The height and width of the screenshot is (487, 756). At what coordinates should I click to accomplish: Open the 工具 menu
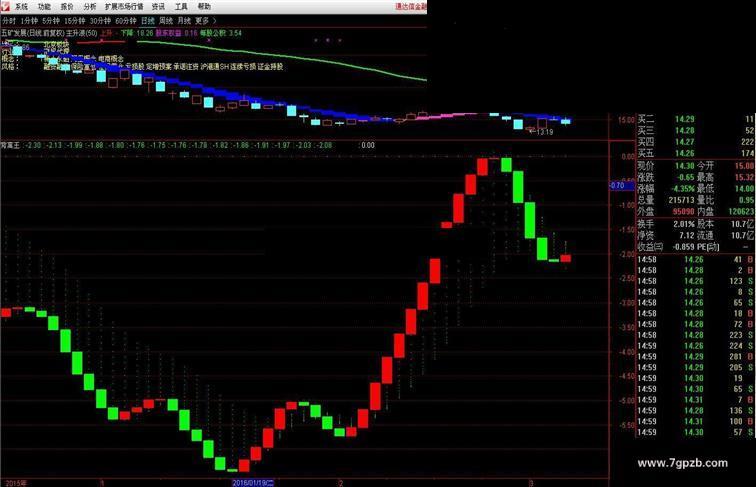[x=181, y=7]
